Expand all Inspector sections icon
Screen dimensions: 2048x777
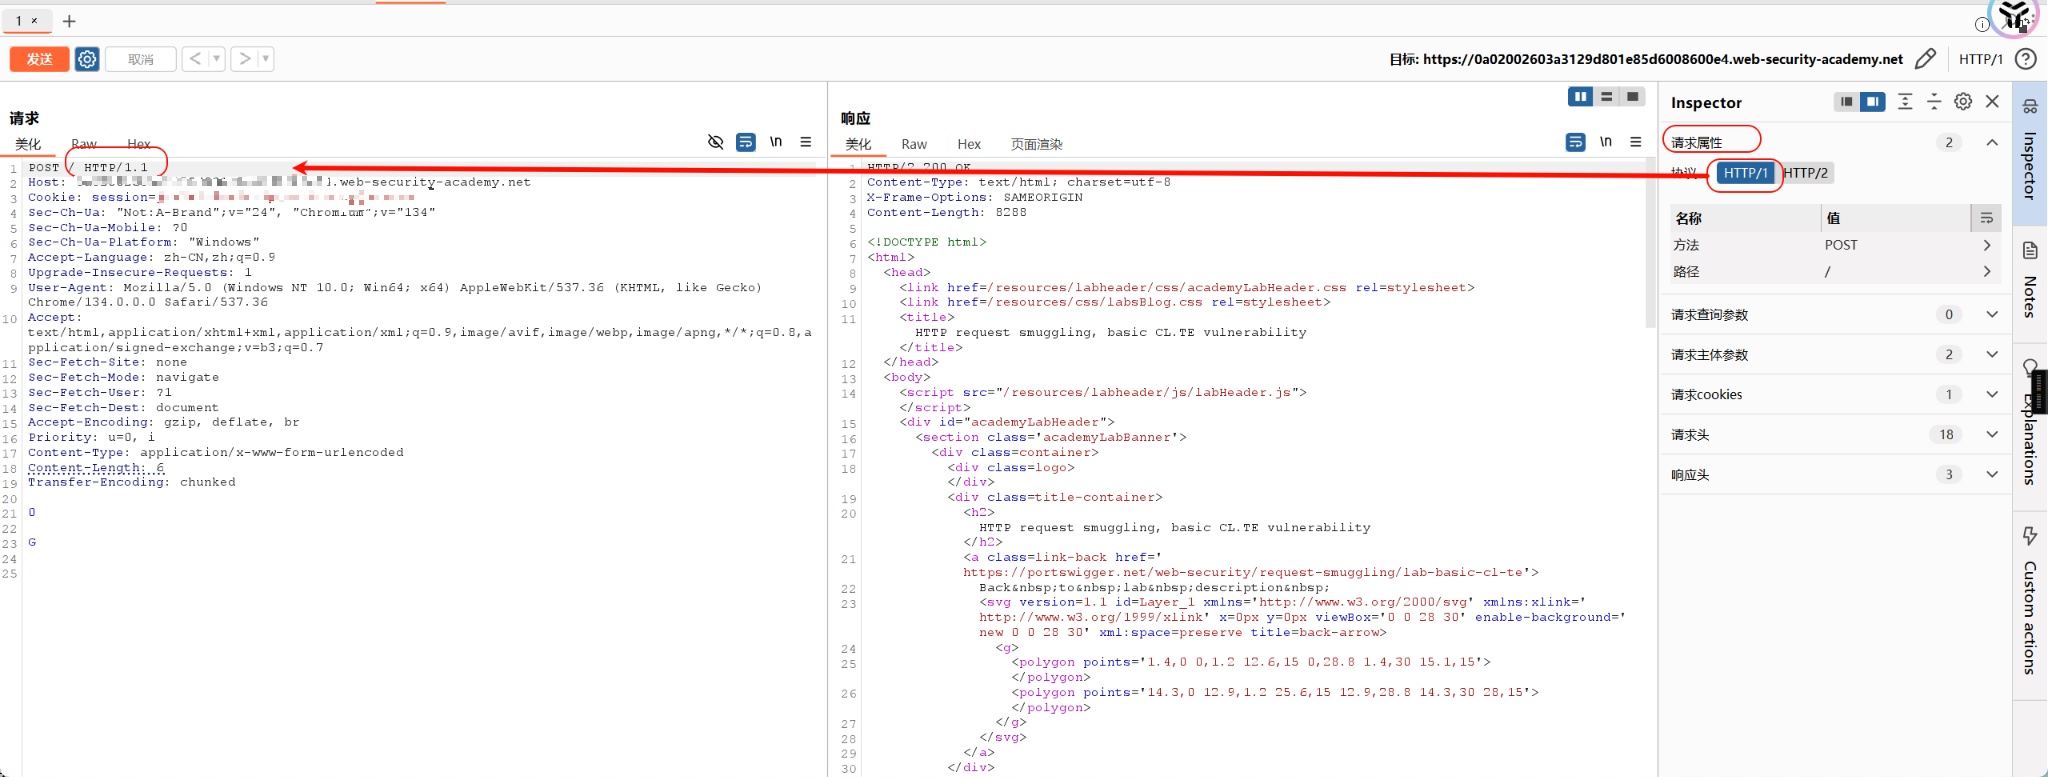point(1905,102)
